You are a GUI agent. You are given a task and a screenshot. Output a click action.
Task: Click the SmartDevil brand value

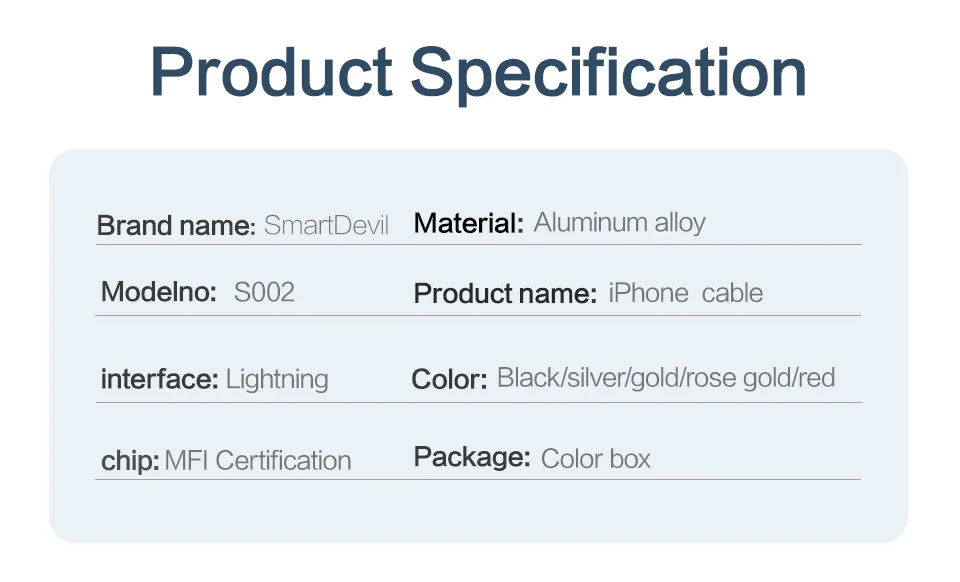pyautogui.click(x=326, y=225)
